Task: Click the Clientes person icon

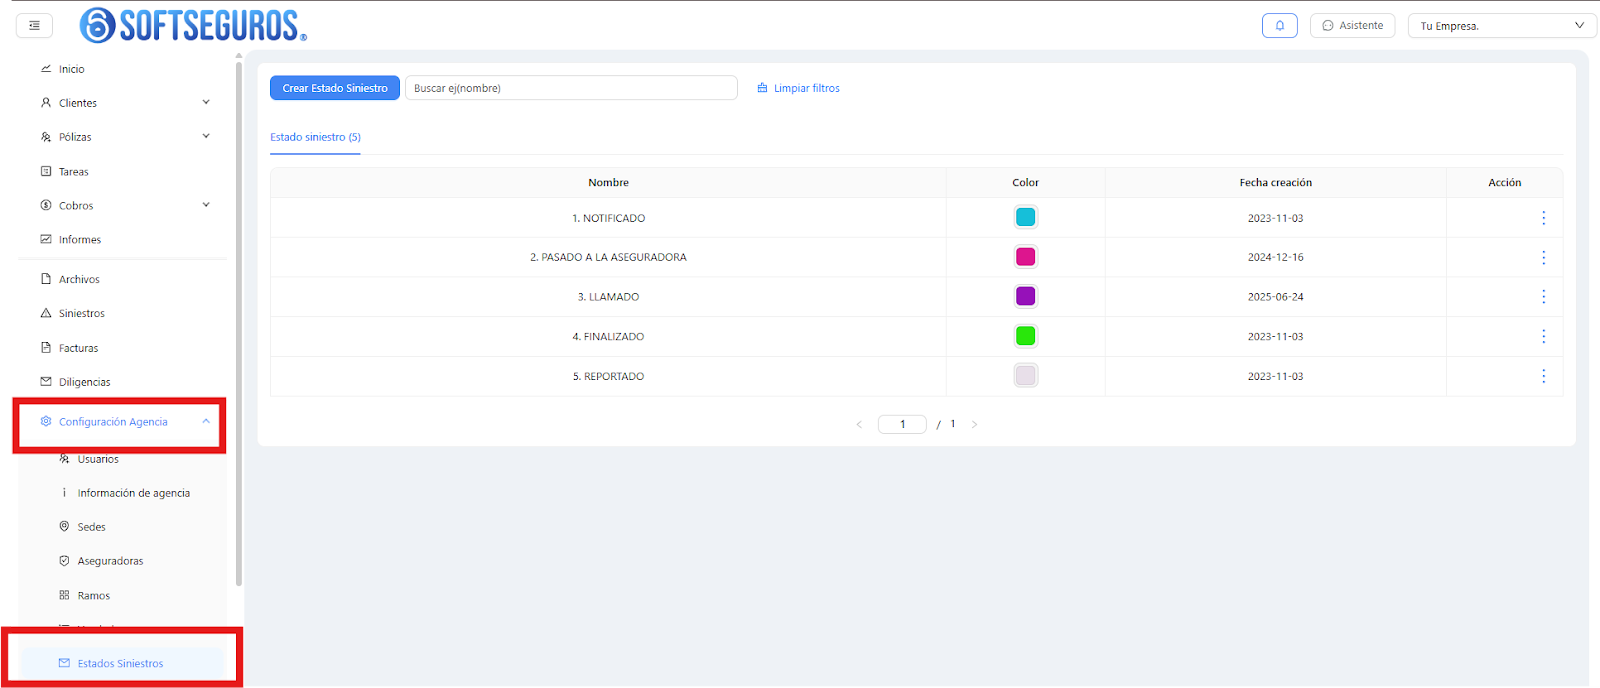Action: (46, 102)
